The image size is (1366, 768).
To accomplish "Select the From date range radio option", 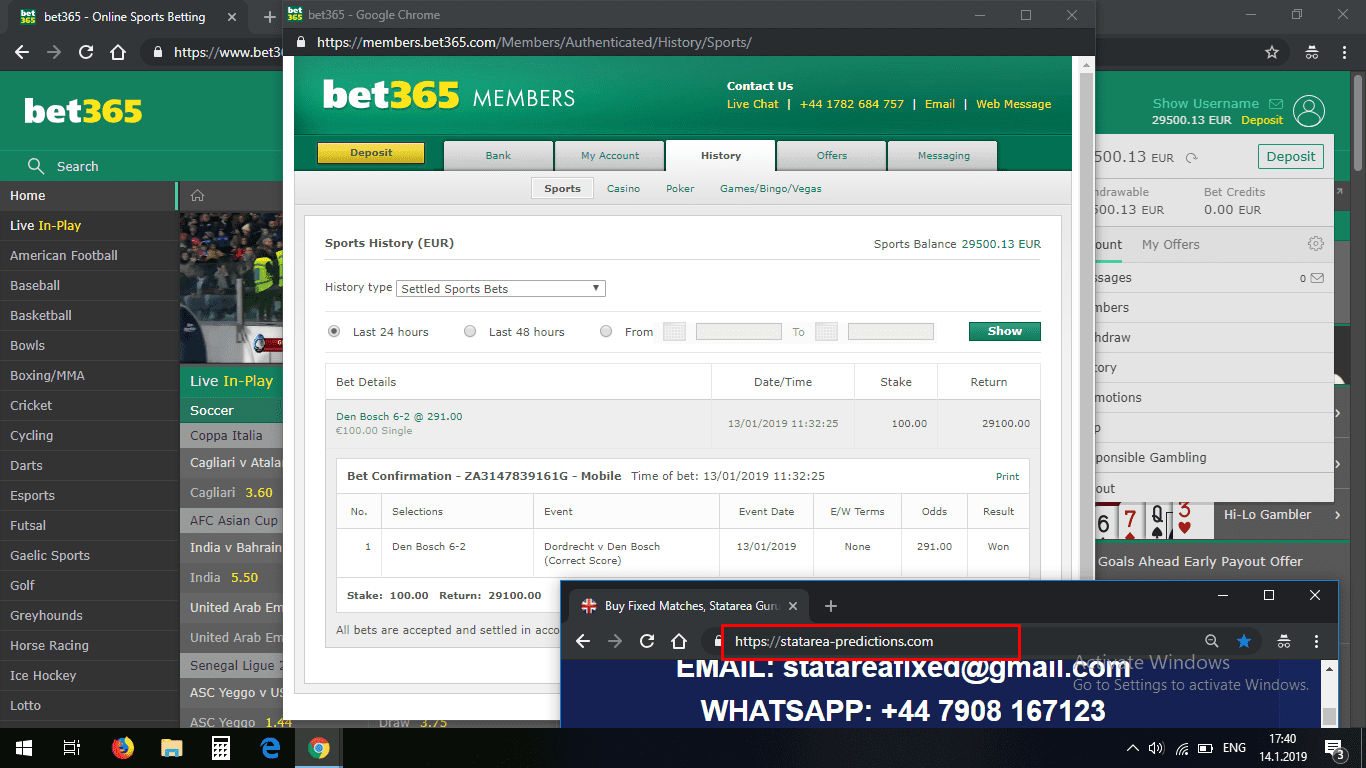I will pos(606,331).
